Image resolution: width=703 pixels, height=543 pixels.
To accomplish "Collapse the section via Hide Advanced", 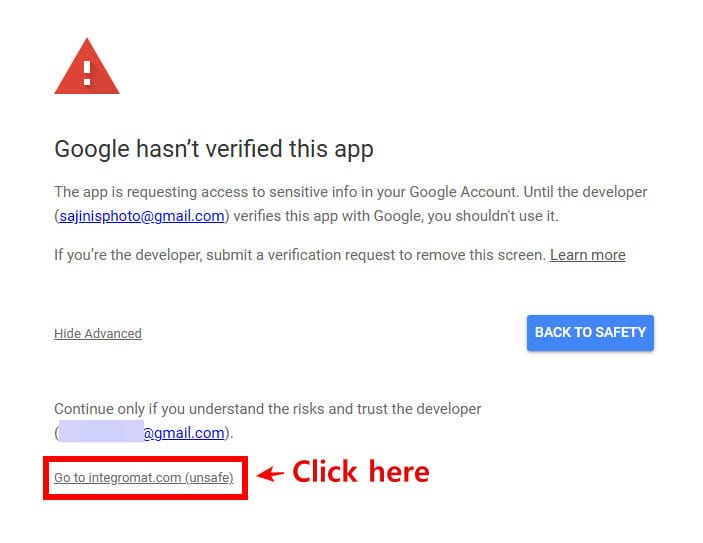I will click(x=98, y=333).
